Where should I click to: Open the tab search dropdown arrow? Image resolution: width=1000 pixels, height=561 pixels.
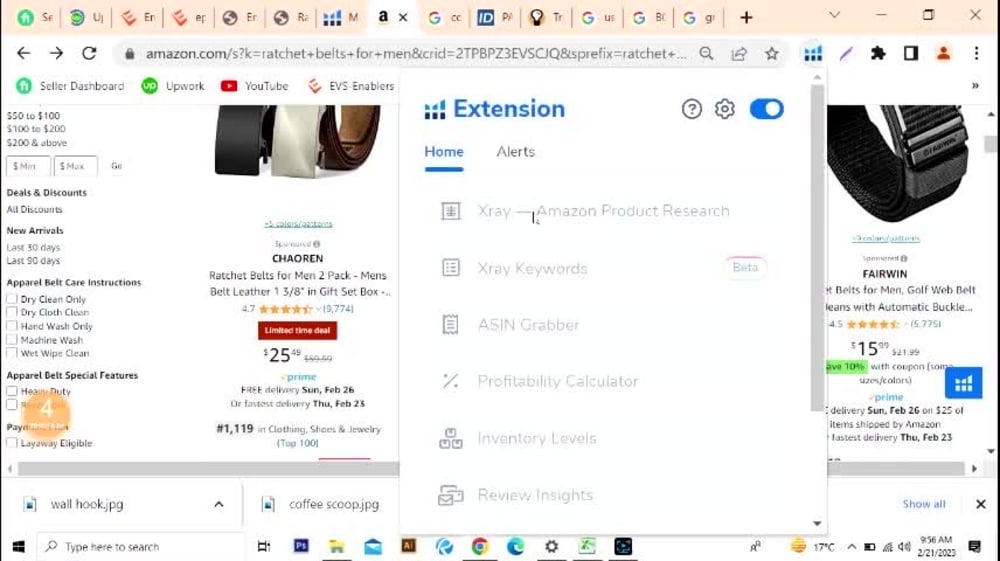coord(834,15)
